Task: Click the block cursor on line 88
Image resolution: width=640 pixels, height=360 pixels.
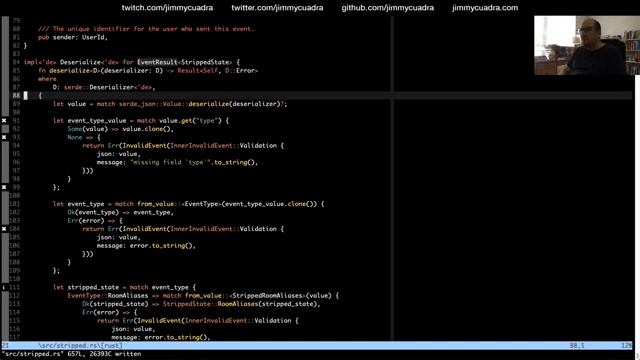Action: point(25,96)
